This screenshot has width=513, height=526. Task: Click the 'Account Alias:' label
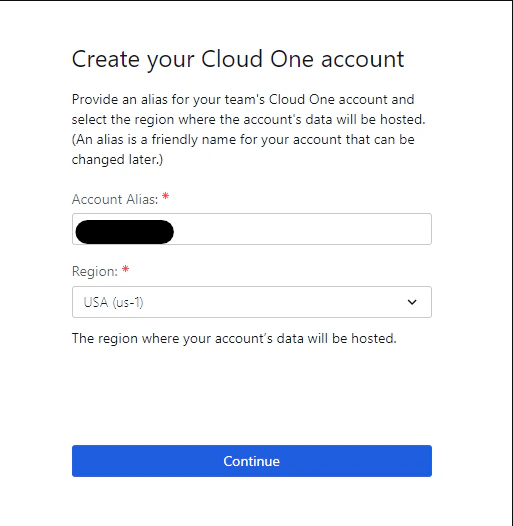(115, 200)
